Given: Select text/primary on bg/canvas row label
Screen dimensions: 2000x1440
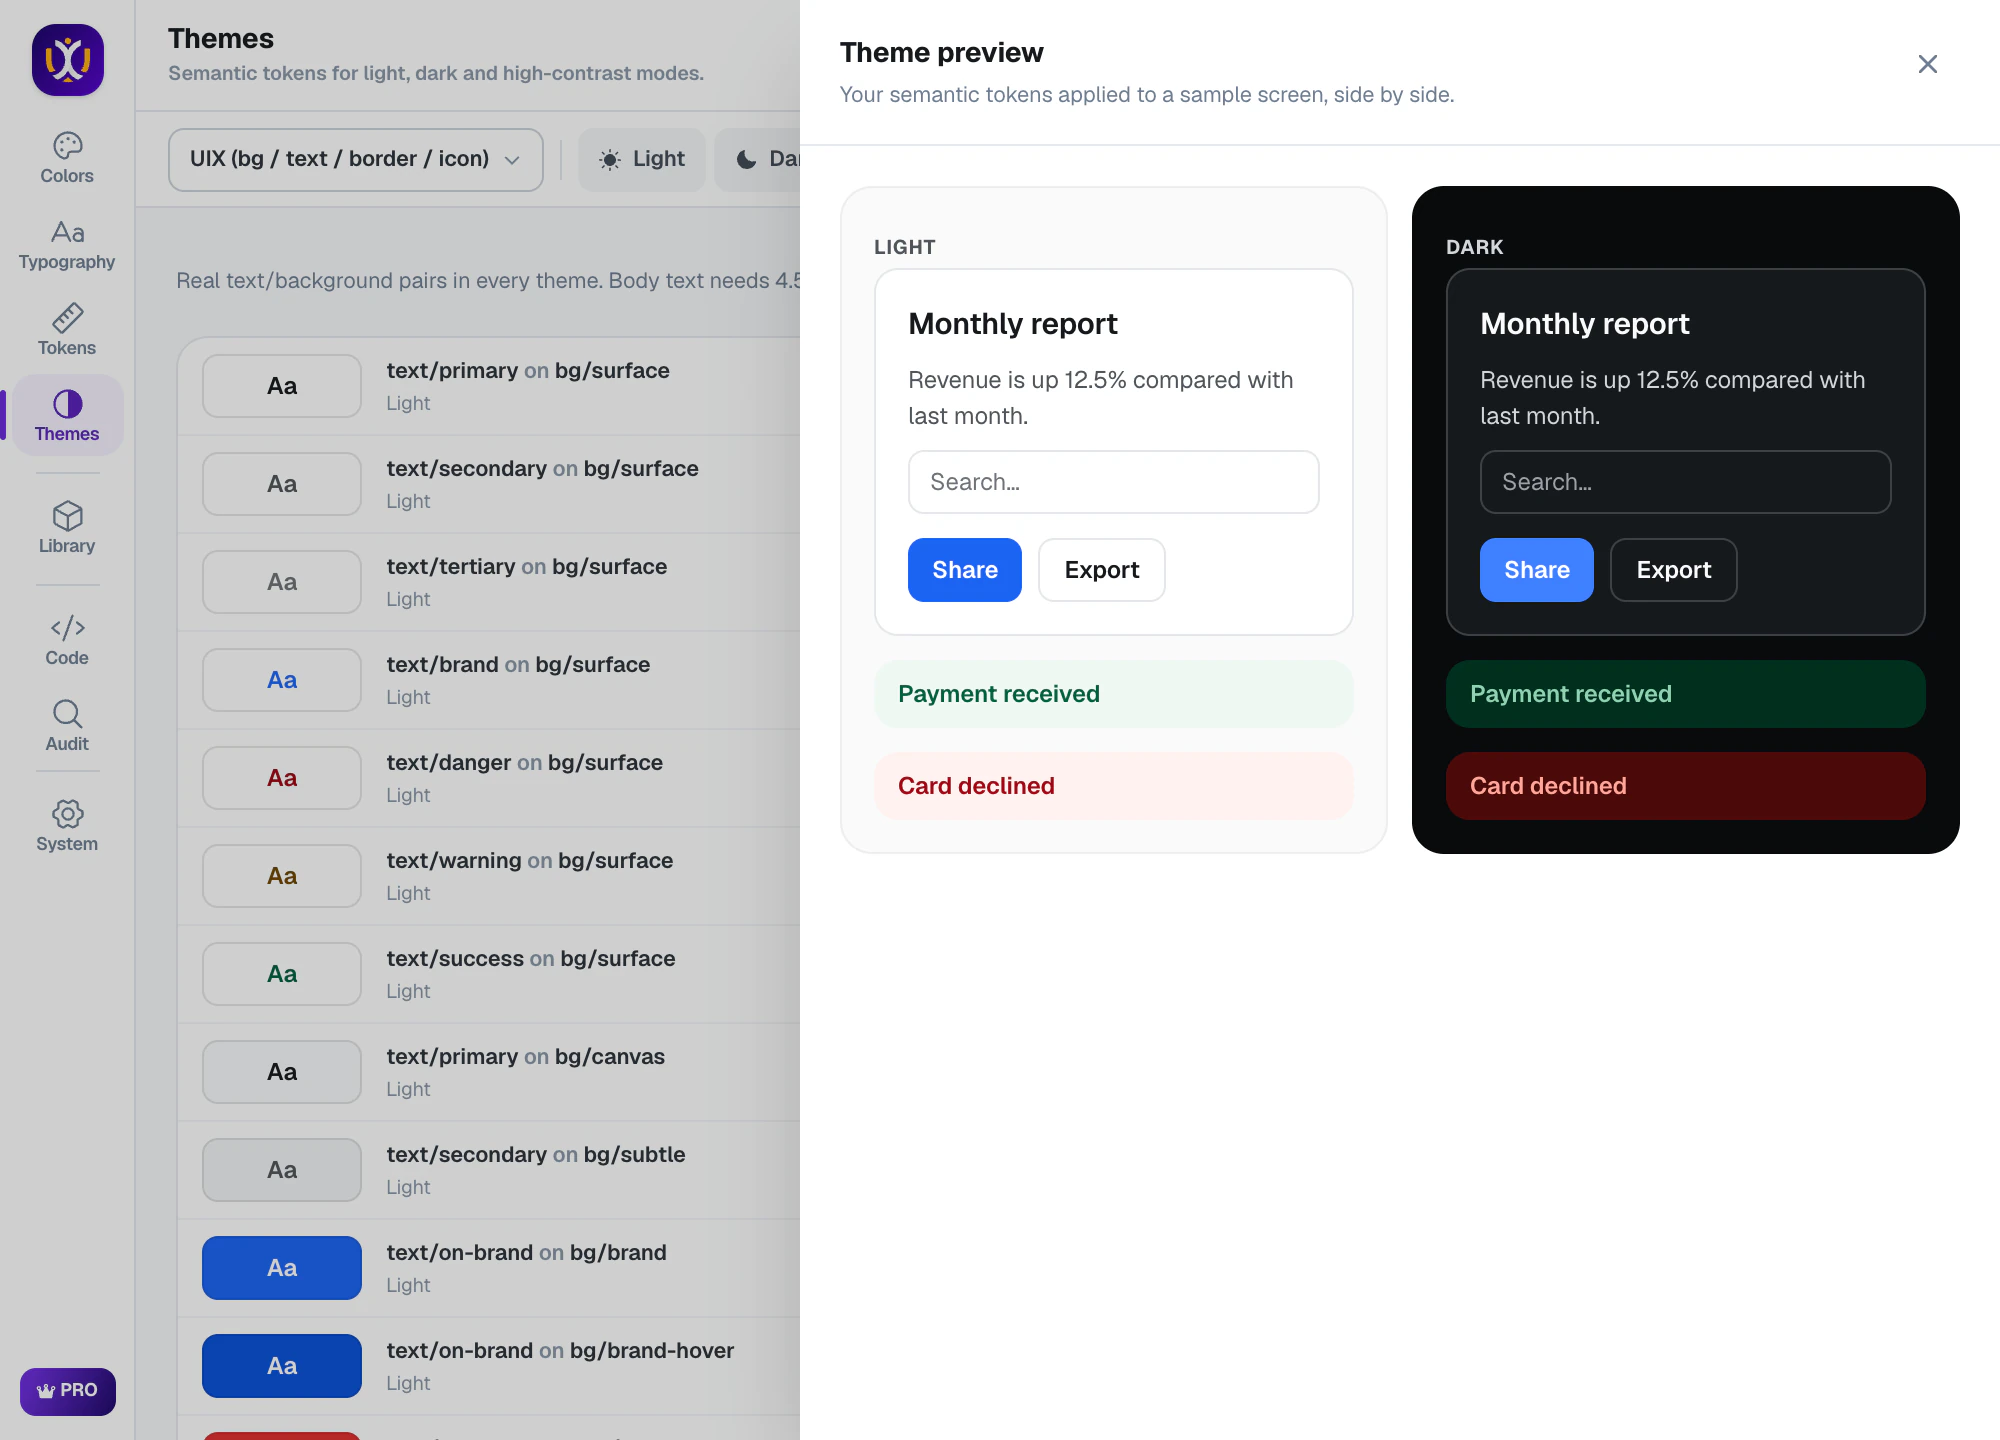Looking at the screenshot, I should click(x=526, y=1057).
